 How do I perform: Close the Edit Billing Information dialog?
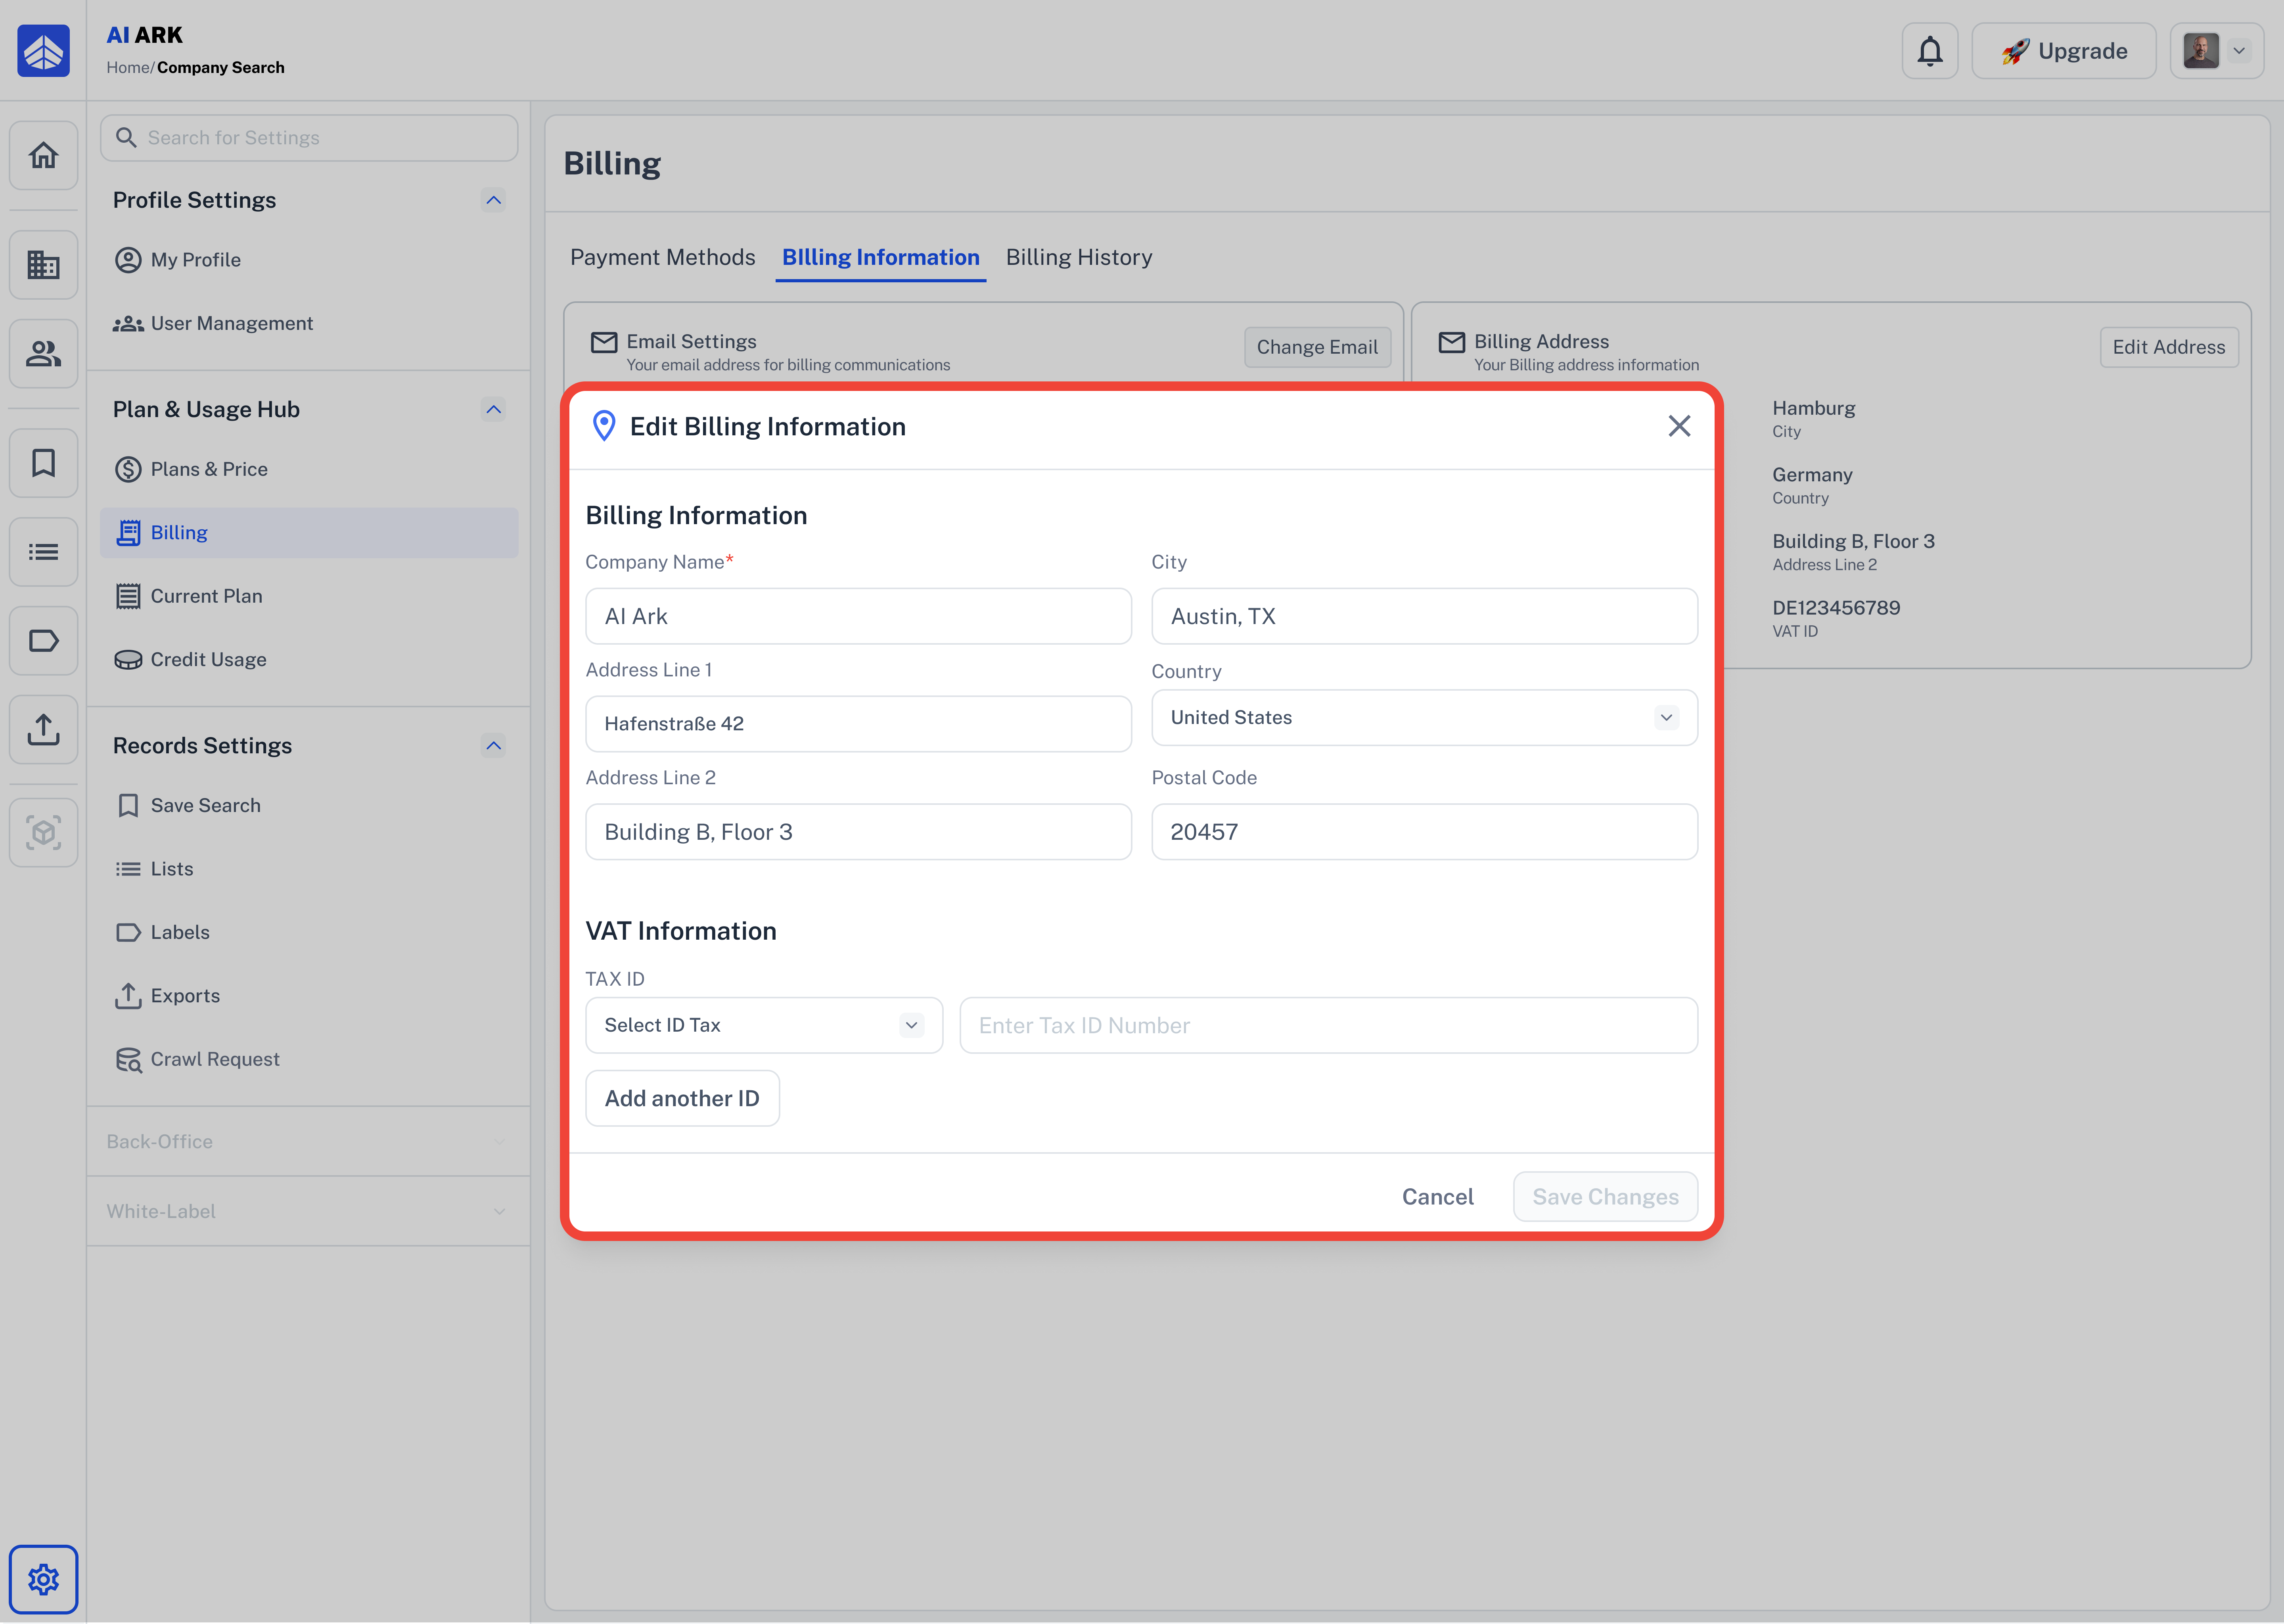coord(1679,426)
